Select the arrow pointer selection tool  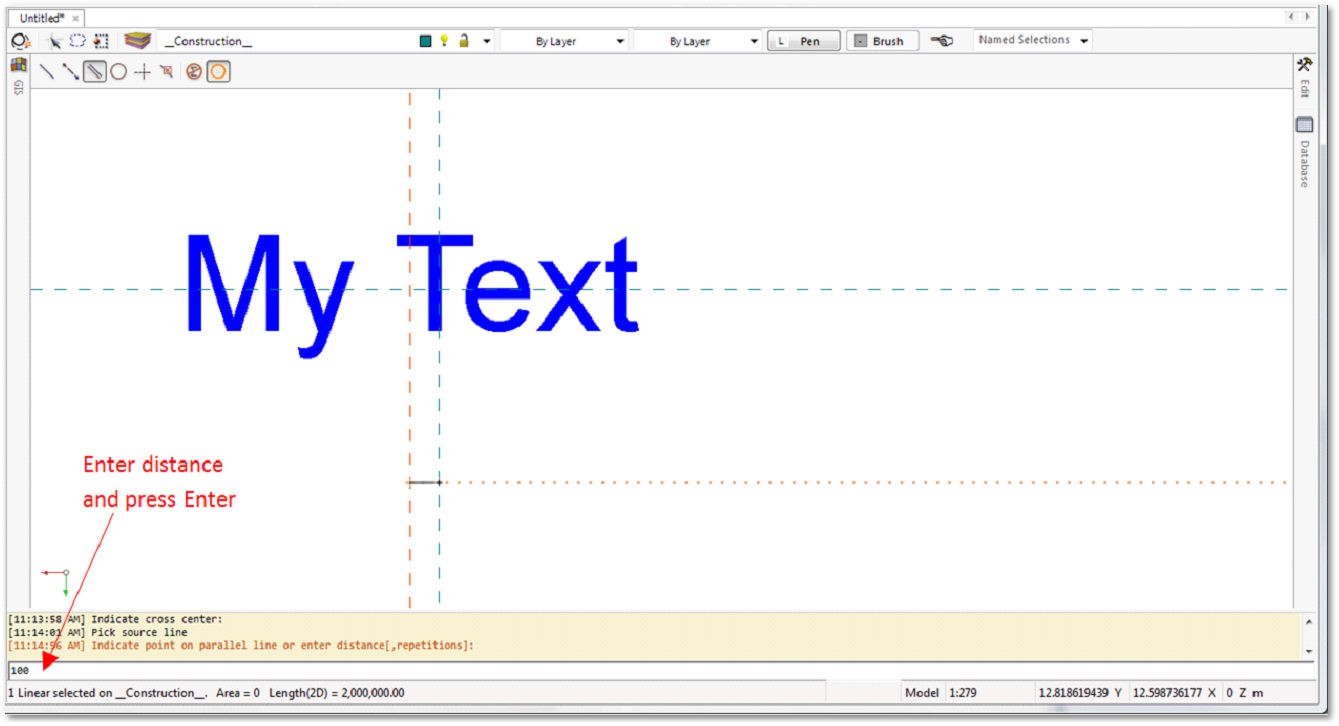(x=55, y=41)
